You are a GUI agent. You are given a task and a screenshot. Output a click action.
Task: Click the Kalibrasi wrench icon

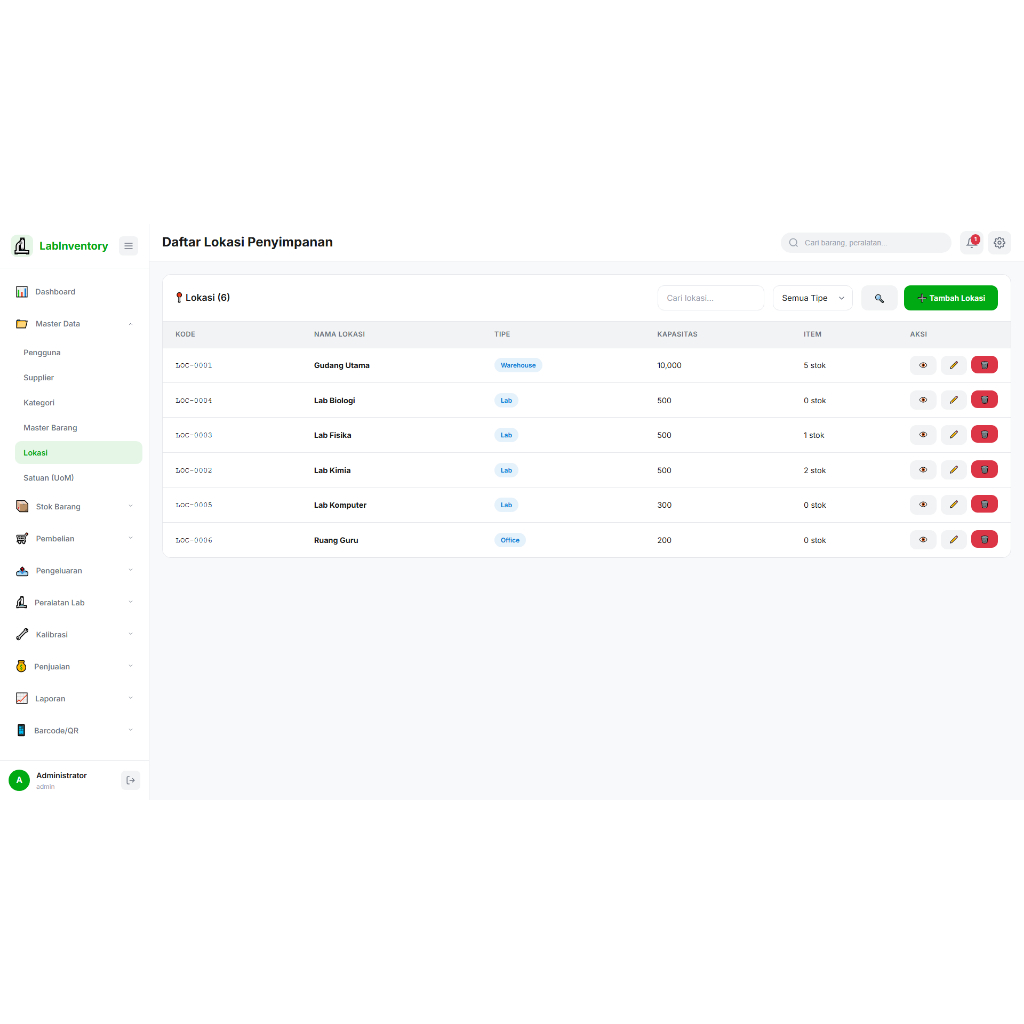22,634
